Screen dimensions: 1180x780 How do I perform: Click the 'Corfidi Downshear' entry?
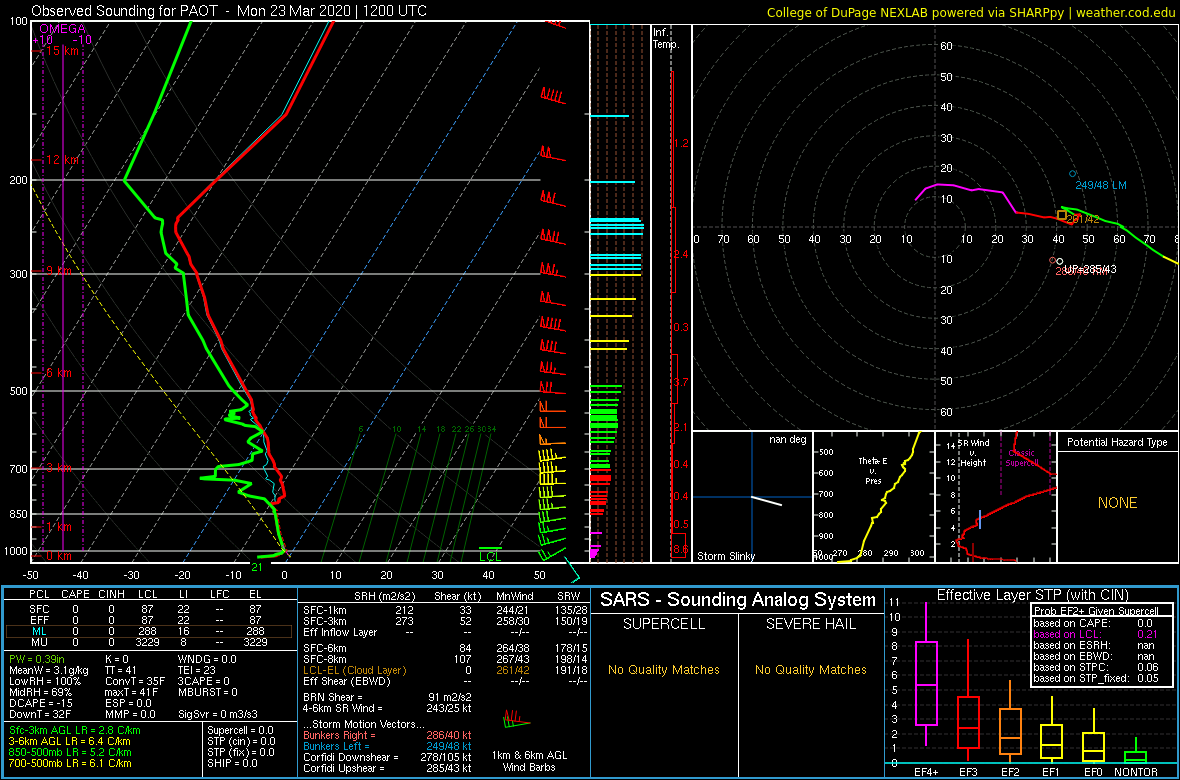tap(388, 757)
